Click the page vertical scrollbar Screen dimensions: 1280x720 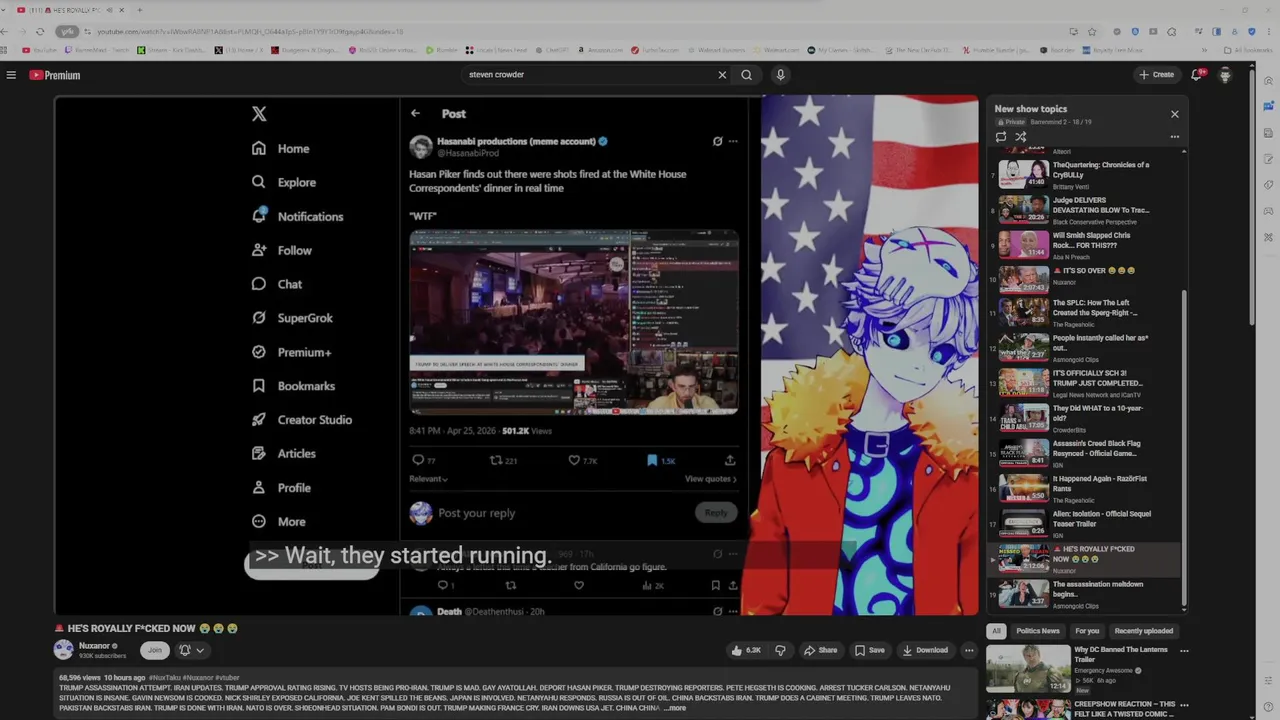click(1251, 195)
